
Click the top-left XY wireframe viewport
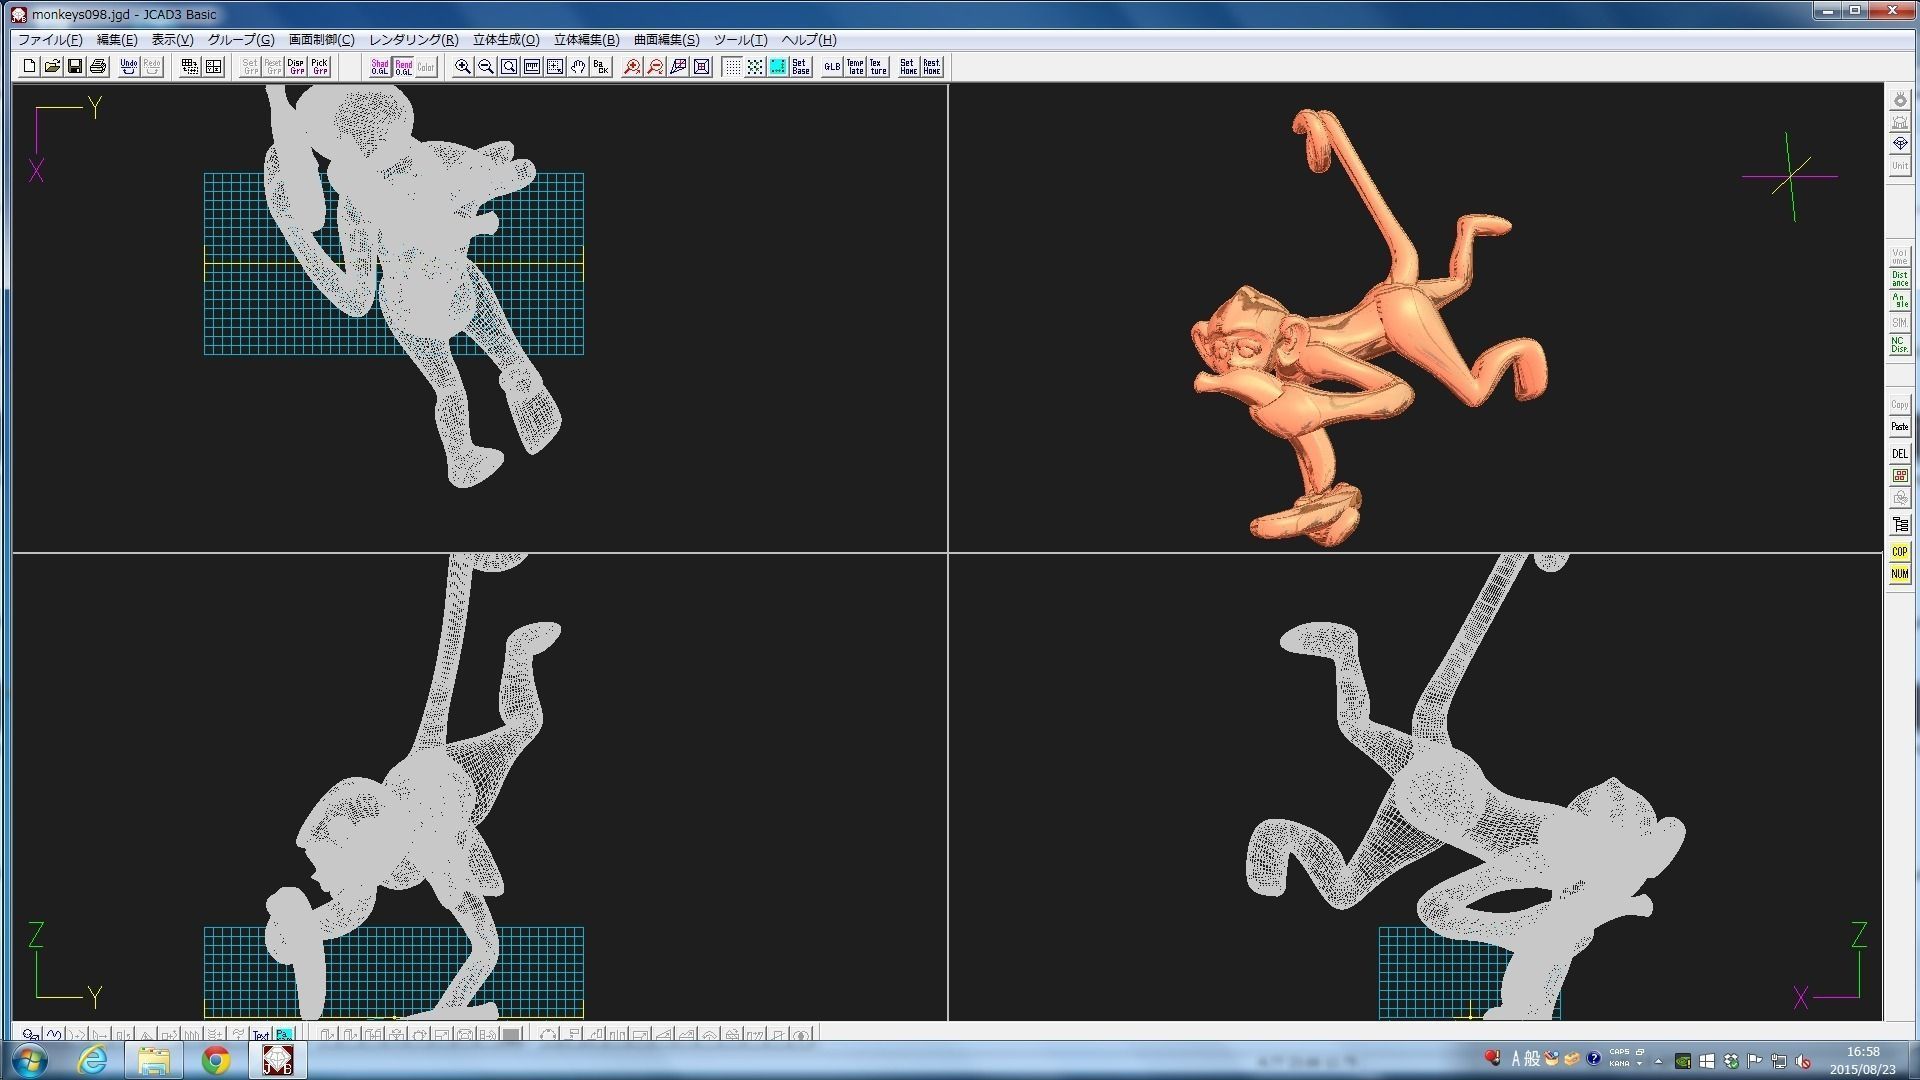480,318
